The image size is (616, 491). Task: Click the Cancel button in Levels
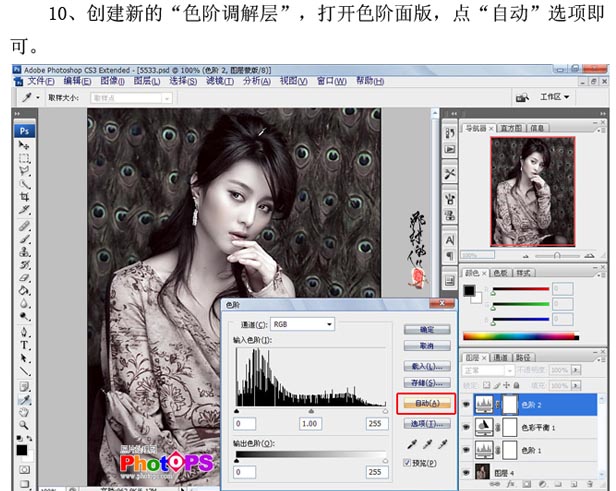click(427, 346)
